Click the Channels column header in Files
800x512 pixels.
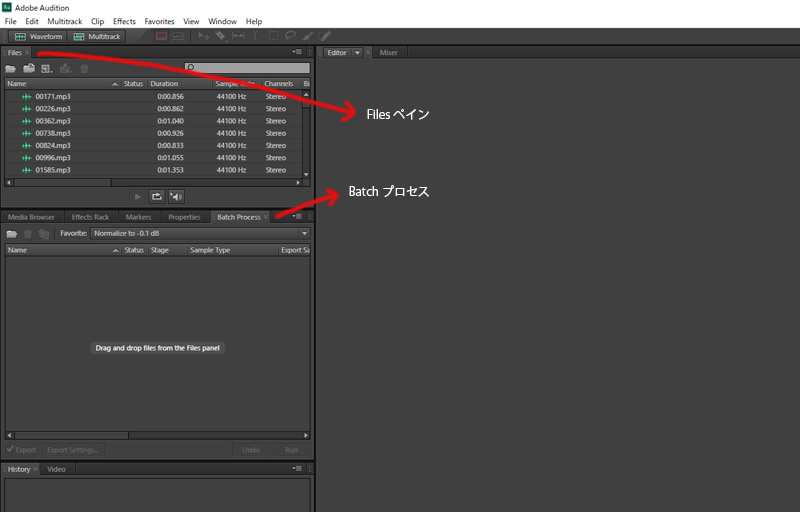click(279, 84)
